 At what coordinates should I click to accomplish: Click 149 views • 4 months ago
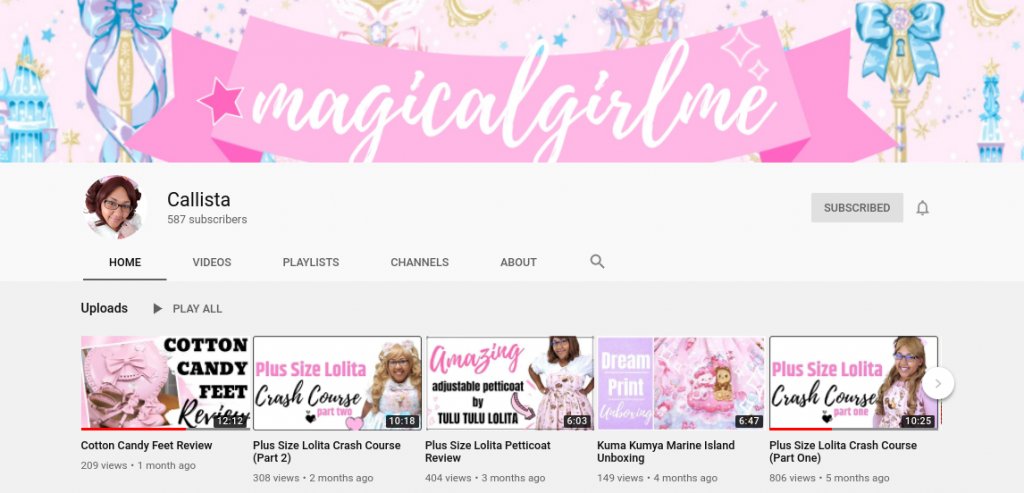(x=657, y=478)
